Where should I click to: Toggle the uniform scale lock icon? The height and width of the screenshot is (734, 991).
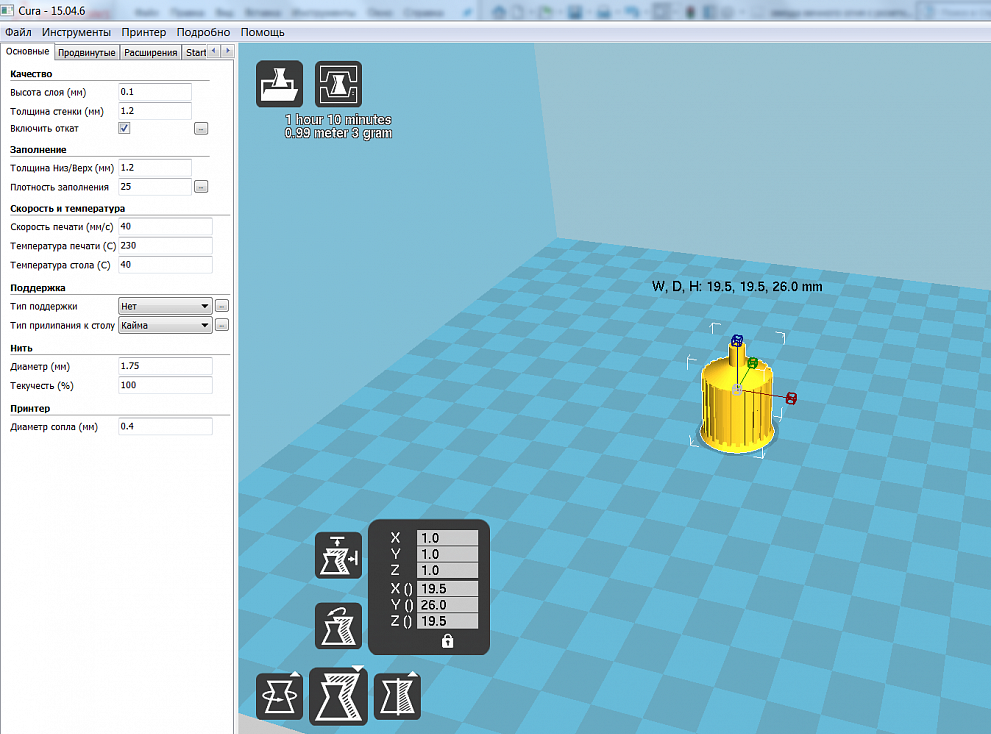[x=447, y=641]
